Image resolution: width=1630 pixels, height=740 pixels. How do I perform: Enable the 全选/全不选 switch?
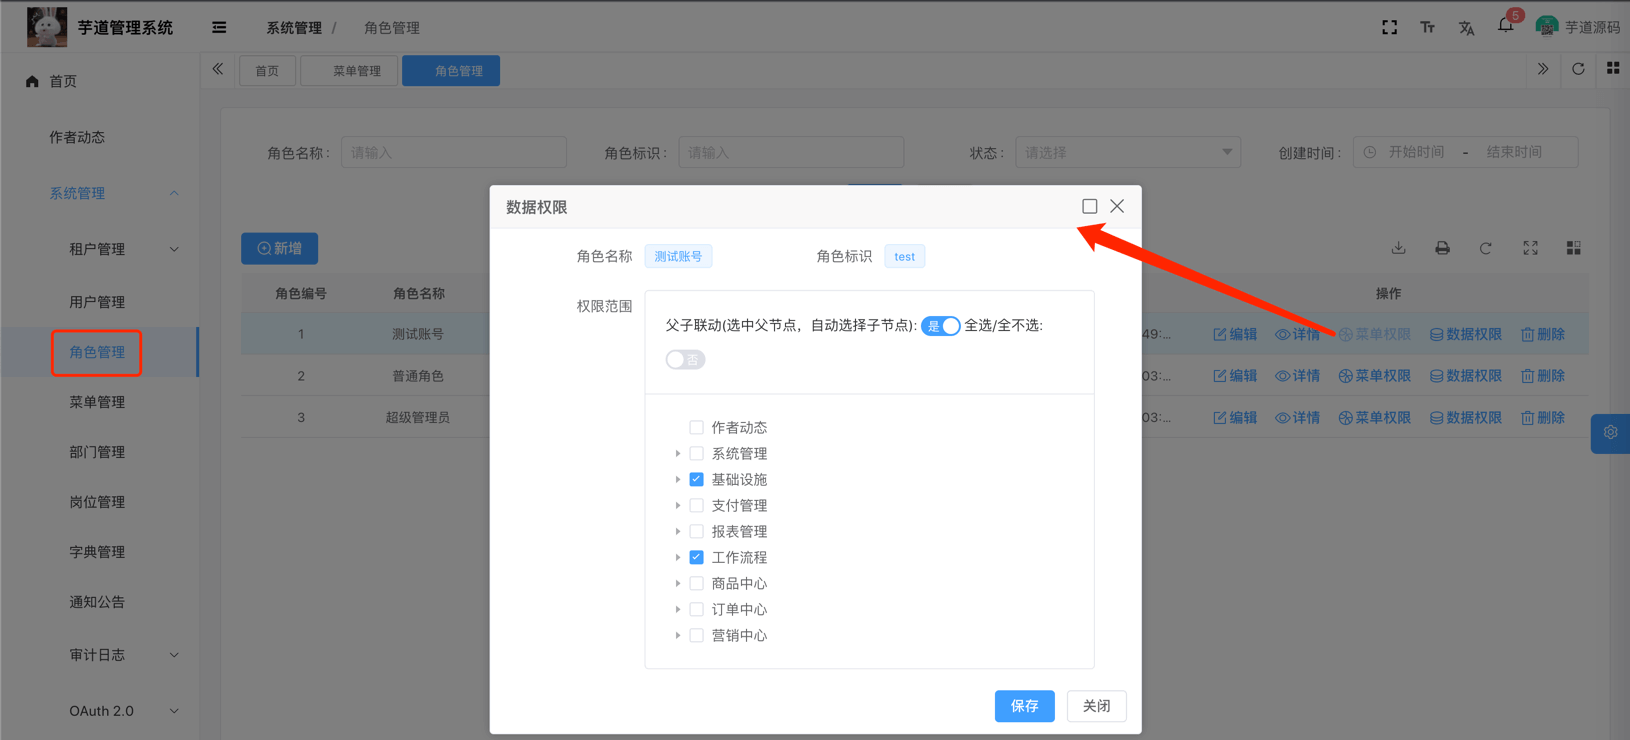tap(685, 360)
